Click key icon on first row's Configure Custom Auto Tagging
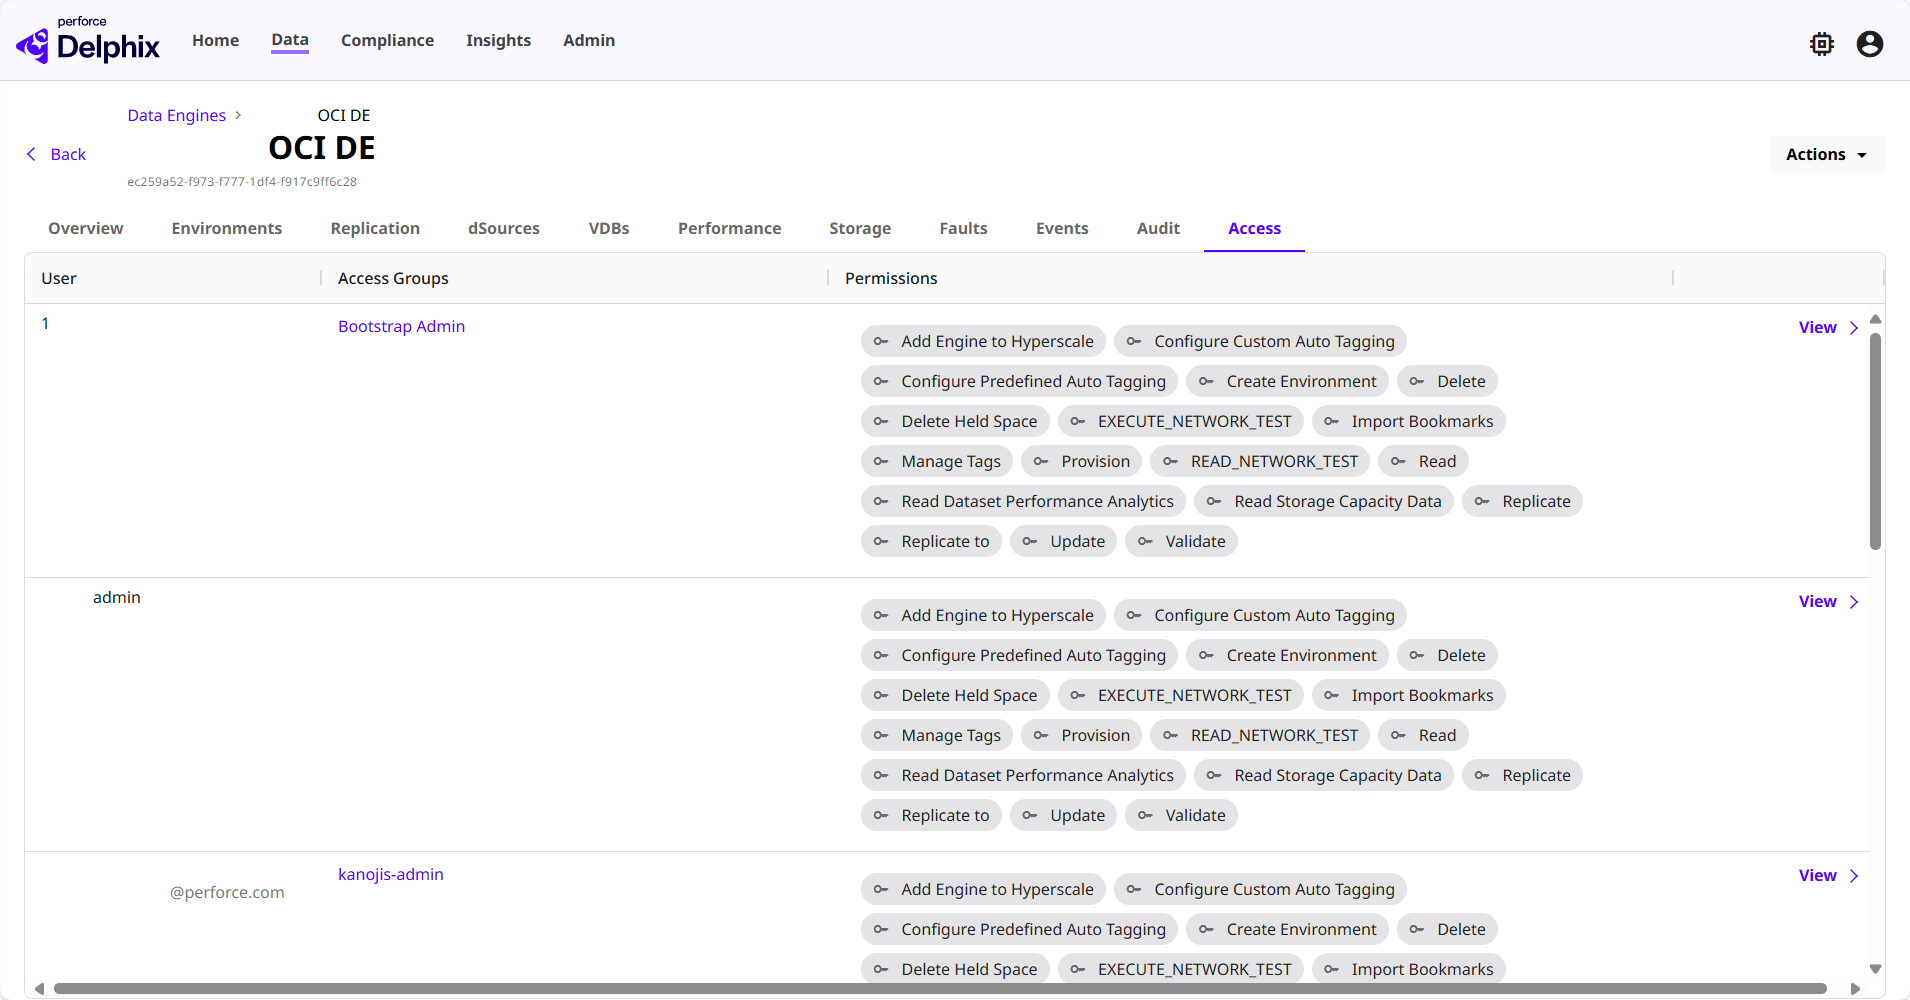The width and height of the screenshot is (1910, 1000). [1134, 341]
